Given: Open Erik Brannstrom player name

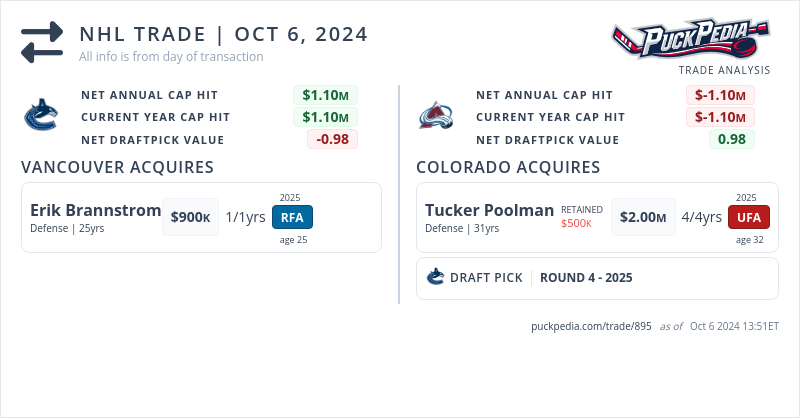Looking at the screenshot, I should click(x=95, y=210).
